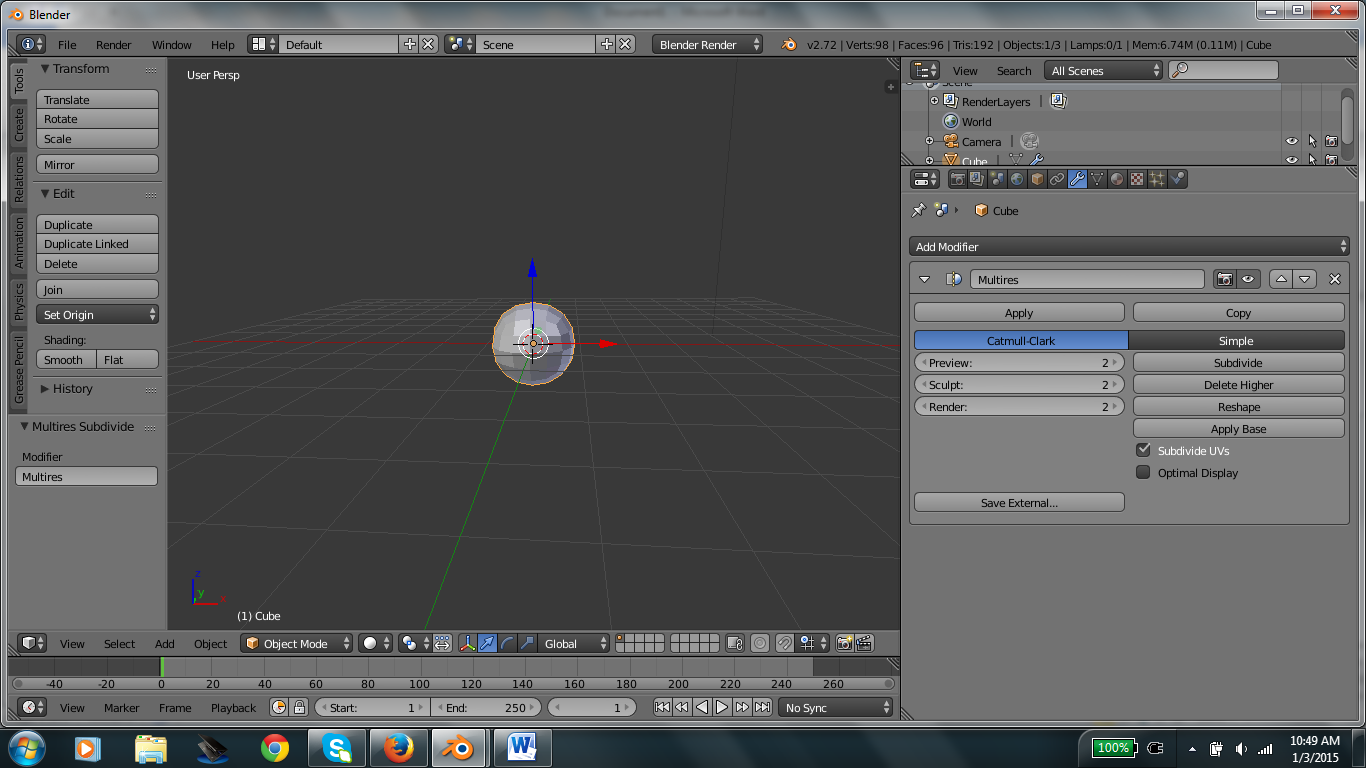The width and height of the screenshot is (1366, 768).
Task: Open the Material sphere properties icon
Action: point(1117,179)
